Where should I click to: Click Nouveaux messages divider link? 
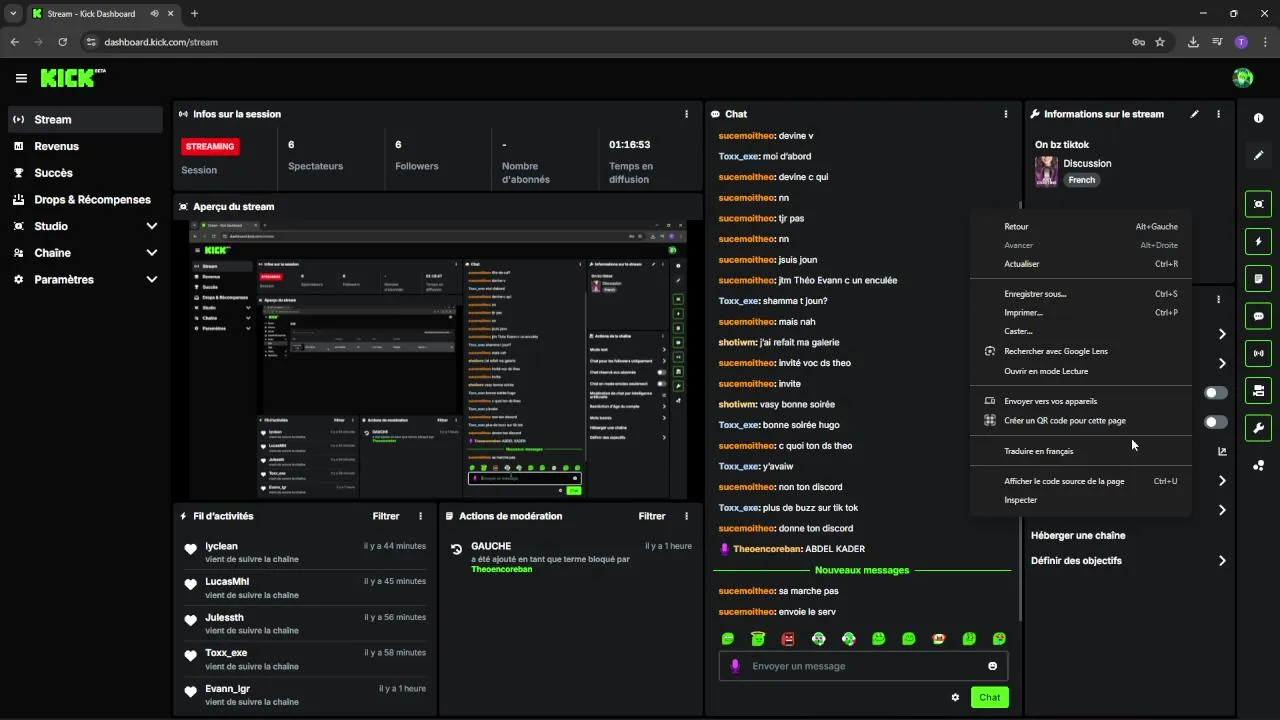pyautogui.click(x=862, y=570)
